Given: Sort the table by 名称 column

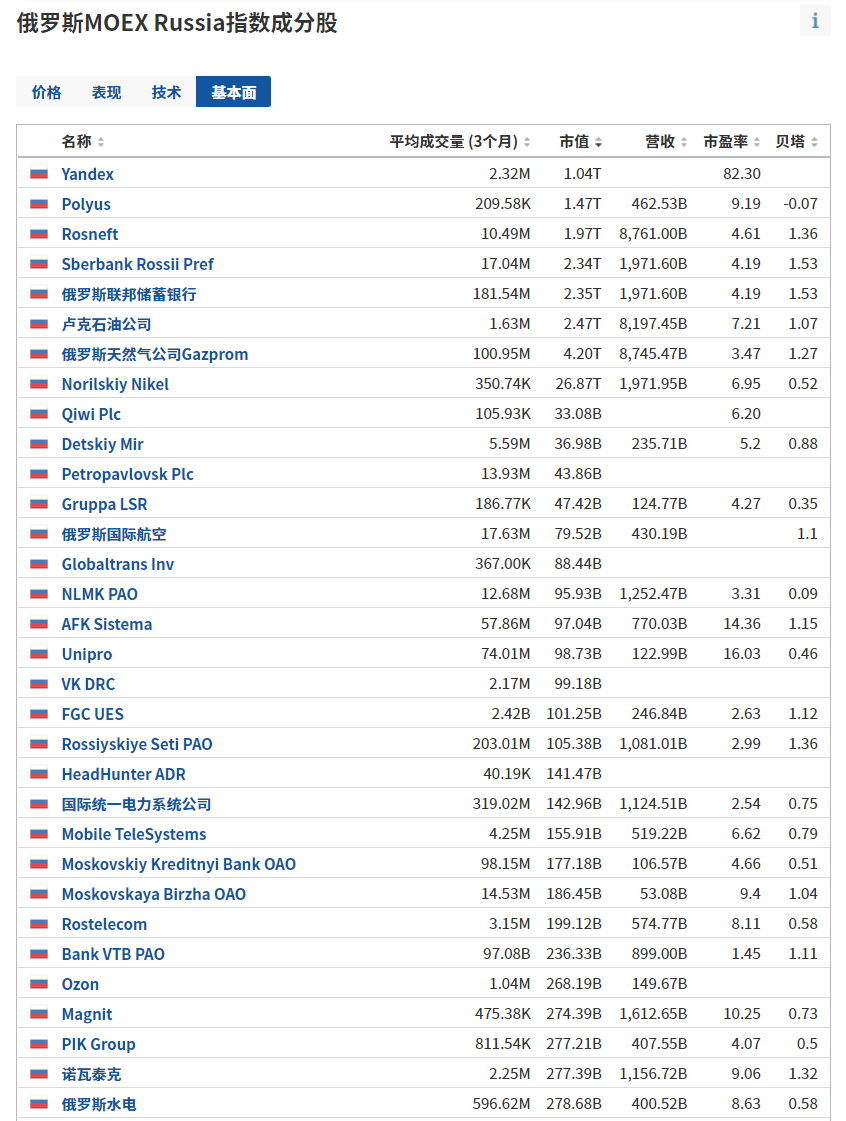Looking at the screenshot, I should point(83,142).
